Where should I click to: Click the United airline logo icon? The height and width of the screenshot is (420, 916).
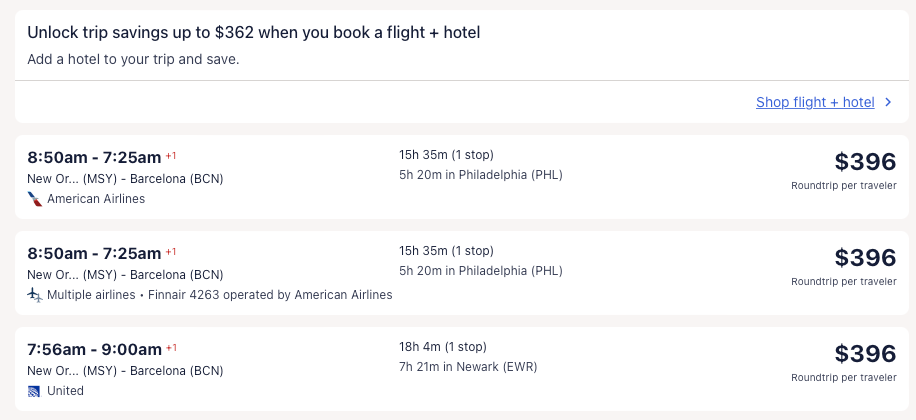pyautogui.click(x=35, y=391)
